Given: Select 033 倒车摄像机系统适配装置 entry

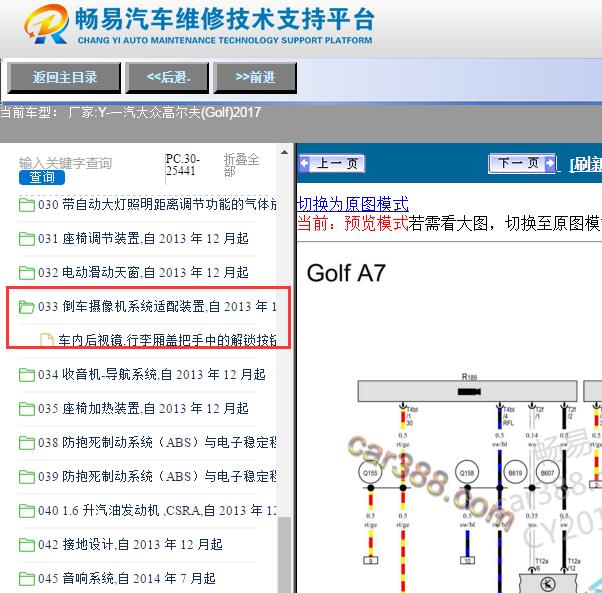Looking at the screenshot, I should pos(157,307).
